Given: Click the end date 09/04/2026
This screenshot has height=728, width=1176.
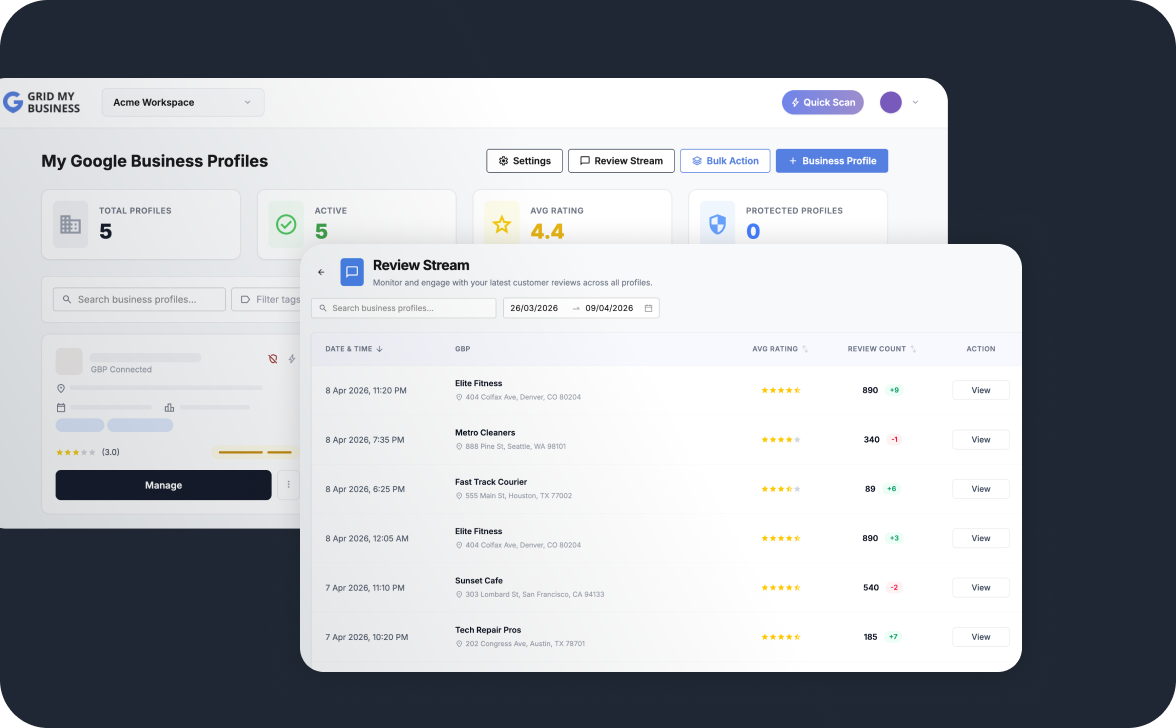Looking at the screenshot, I should pyautogui.click(x=609, y=308).
